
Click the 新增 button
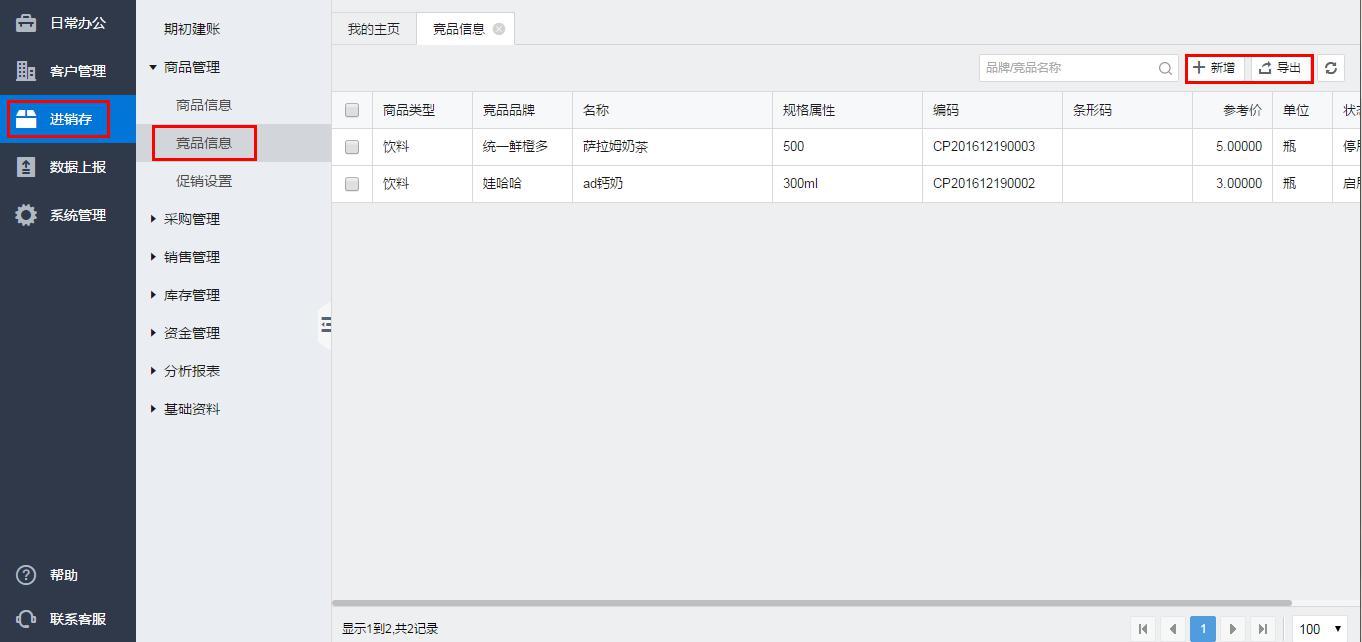(1215, 68)
